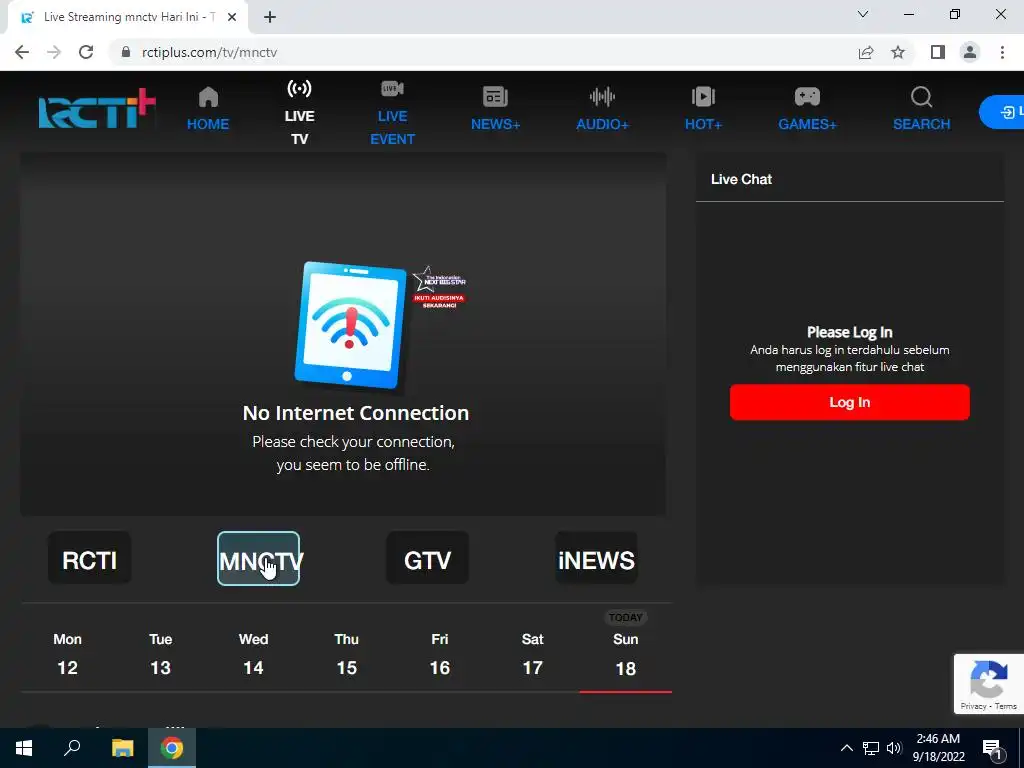Click the Live Chat panel heading

[x=741, y=179]
